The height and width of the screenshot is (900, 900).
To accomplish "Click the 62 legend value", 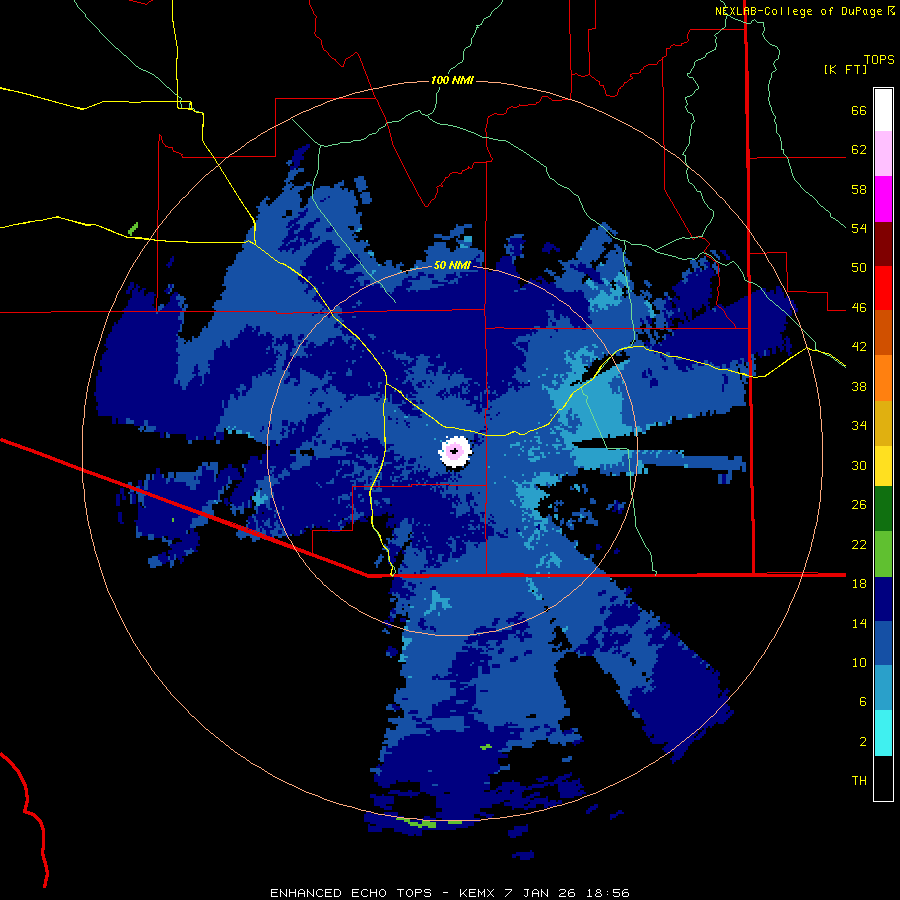I will pyautogui.click(x=859, y=150).
